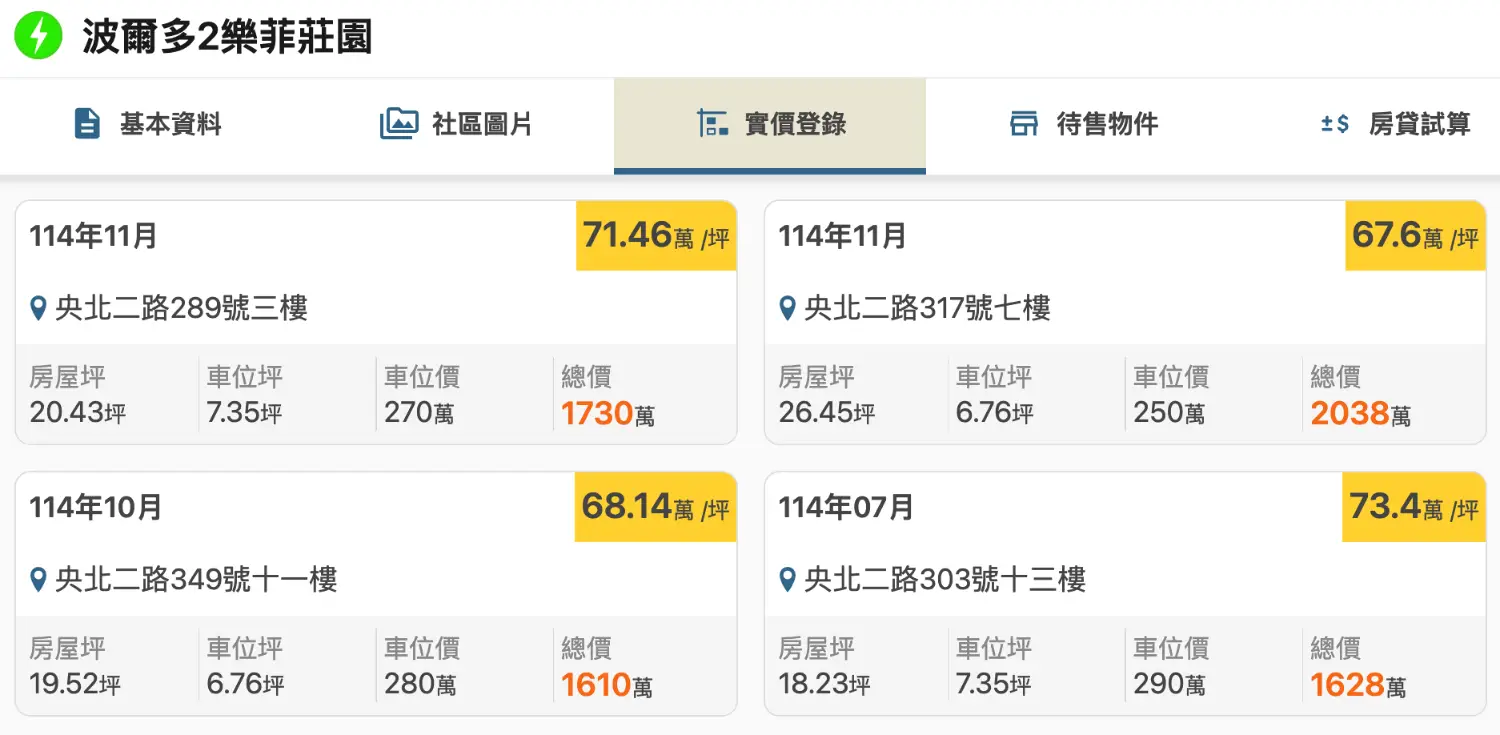This screenshot has width=1500, height=735.
Task: Click the 71.46萬/坪 yellow price badge
Action: tap(656, 236)
